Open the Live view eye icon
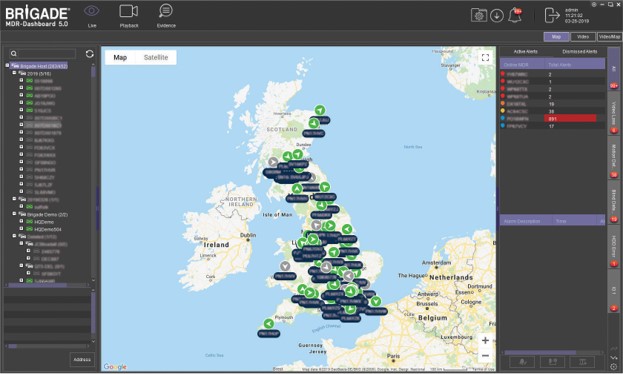The width and height of the screenshot is (623, 374). point(92,11)
